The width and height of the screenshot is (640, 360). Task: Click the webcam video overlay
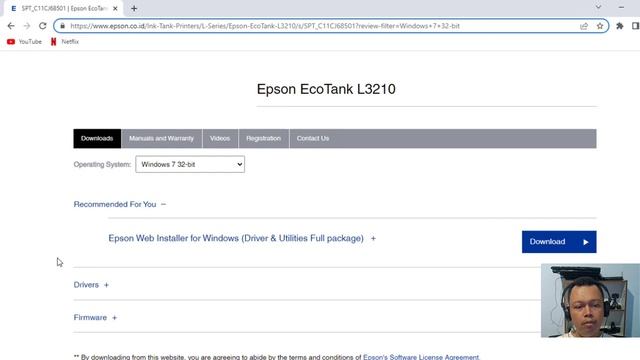click(590, 300)
